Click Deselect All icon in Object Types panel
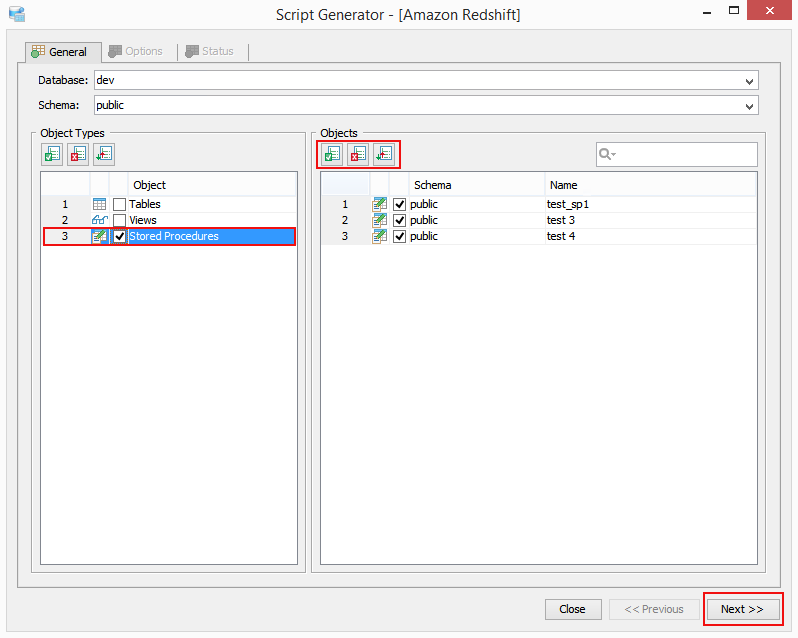 pyautogui.click(x=78, y=154)
